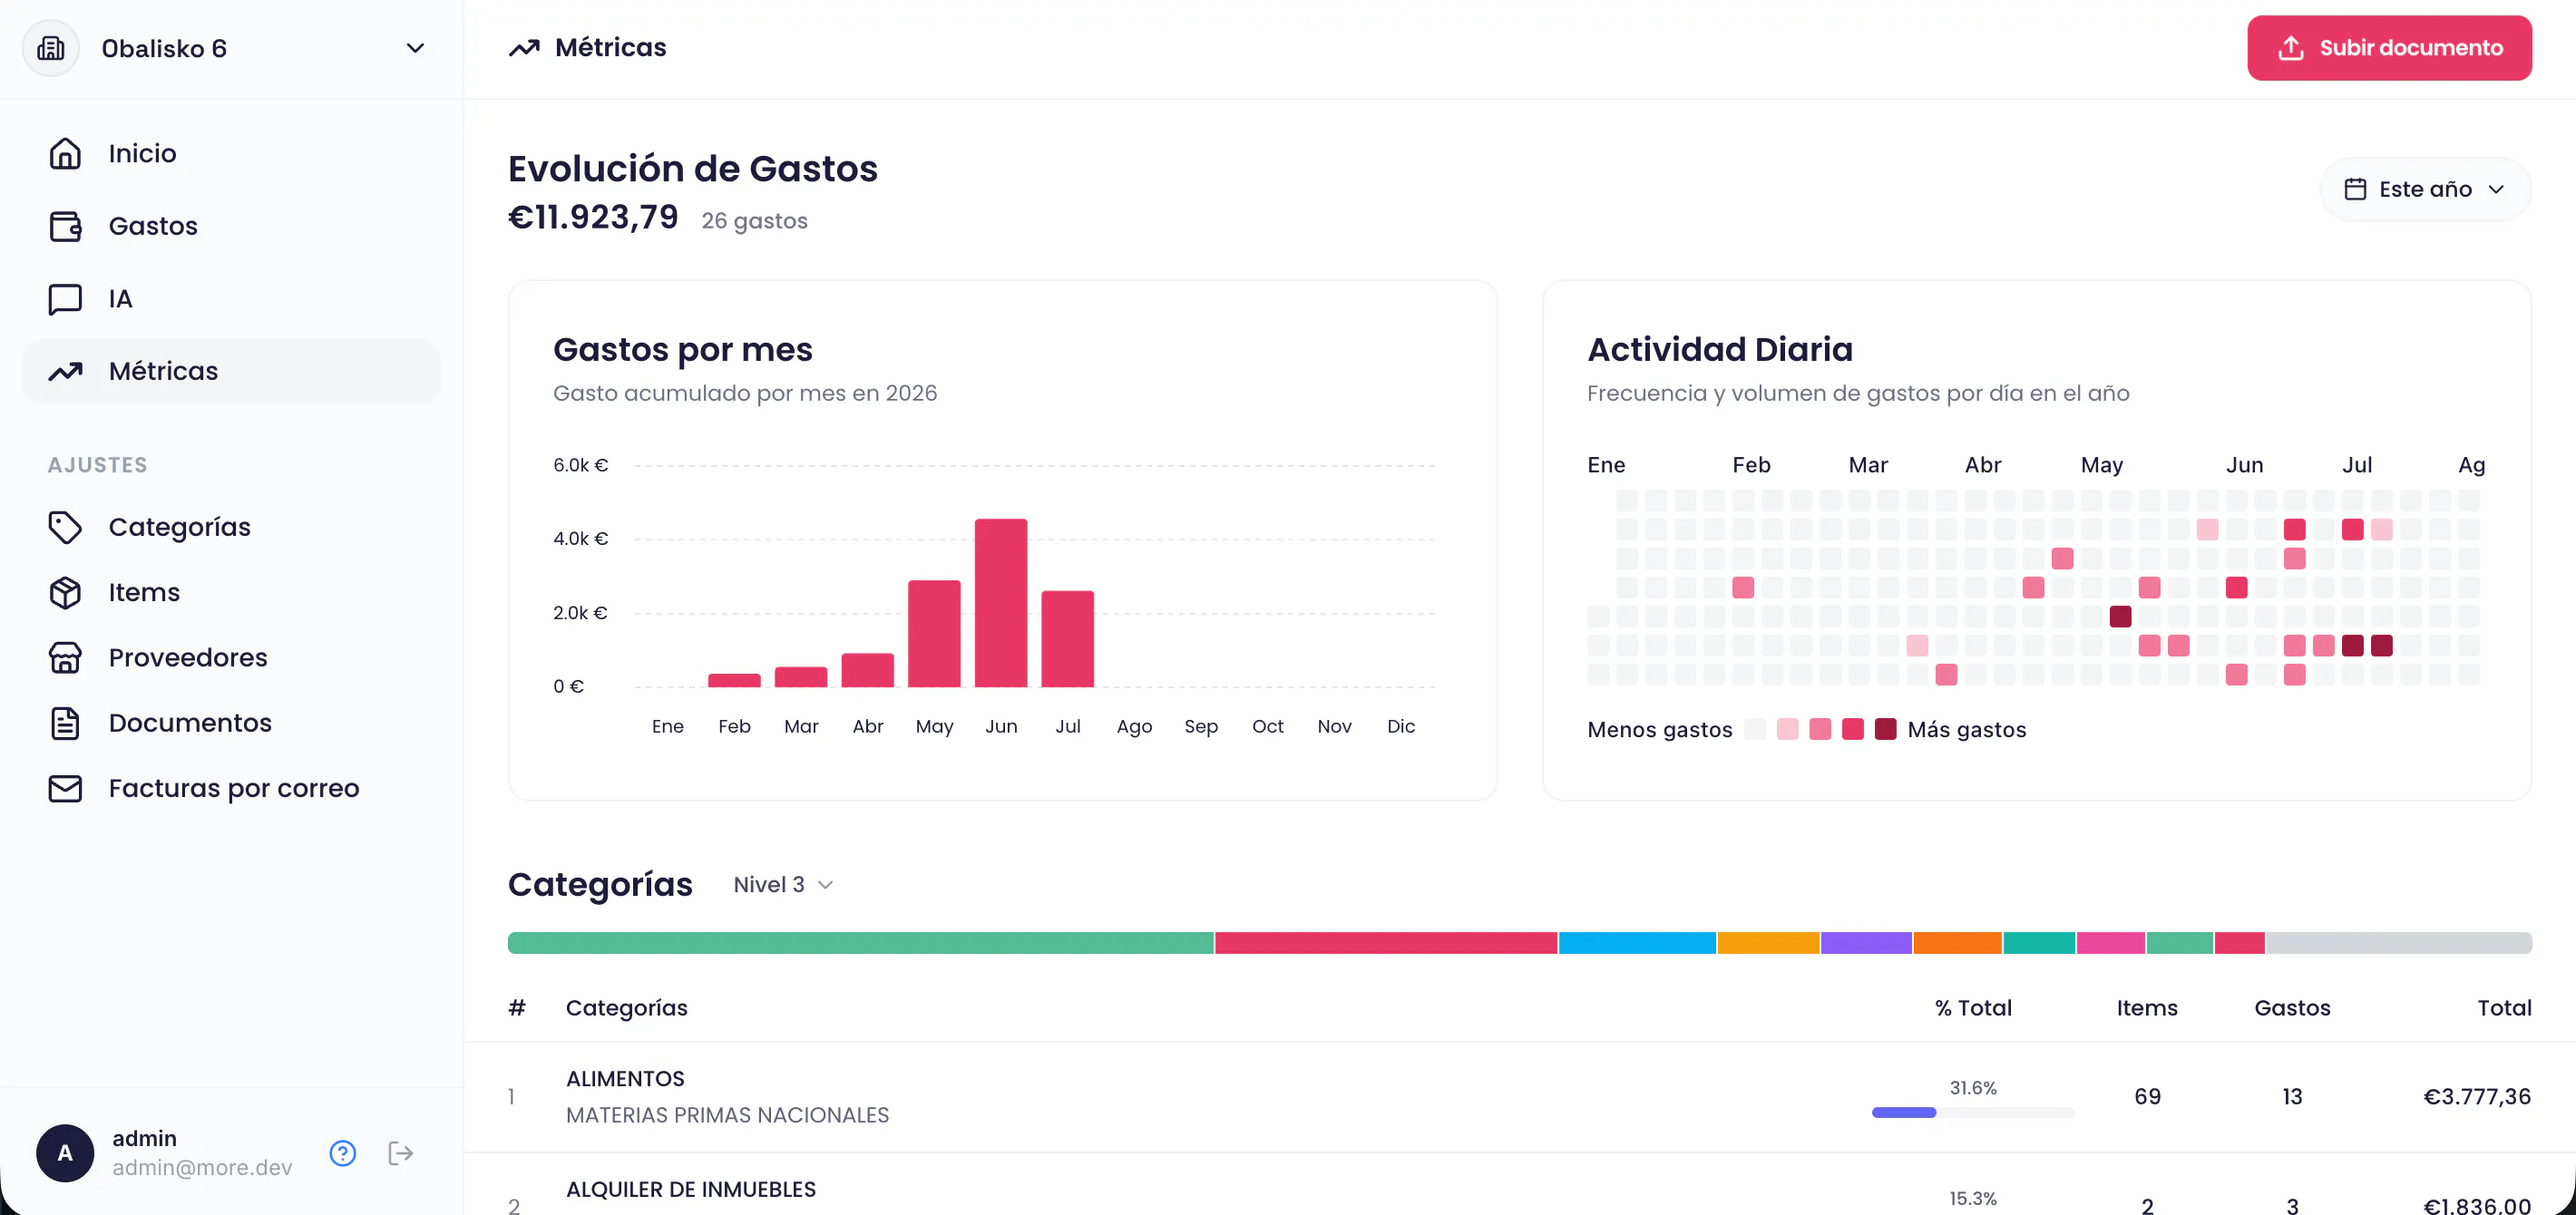Click the green segment of category bar

click(x=860, y=943)
